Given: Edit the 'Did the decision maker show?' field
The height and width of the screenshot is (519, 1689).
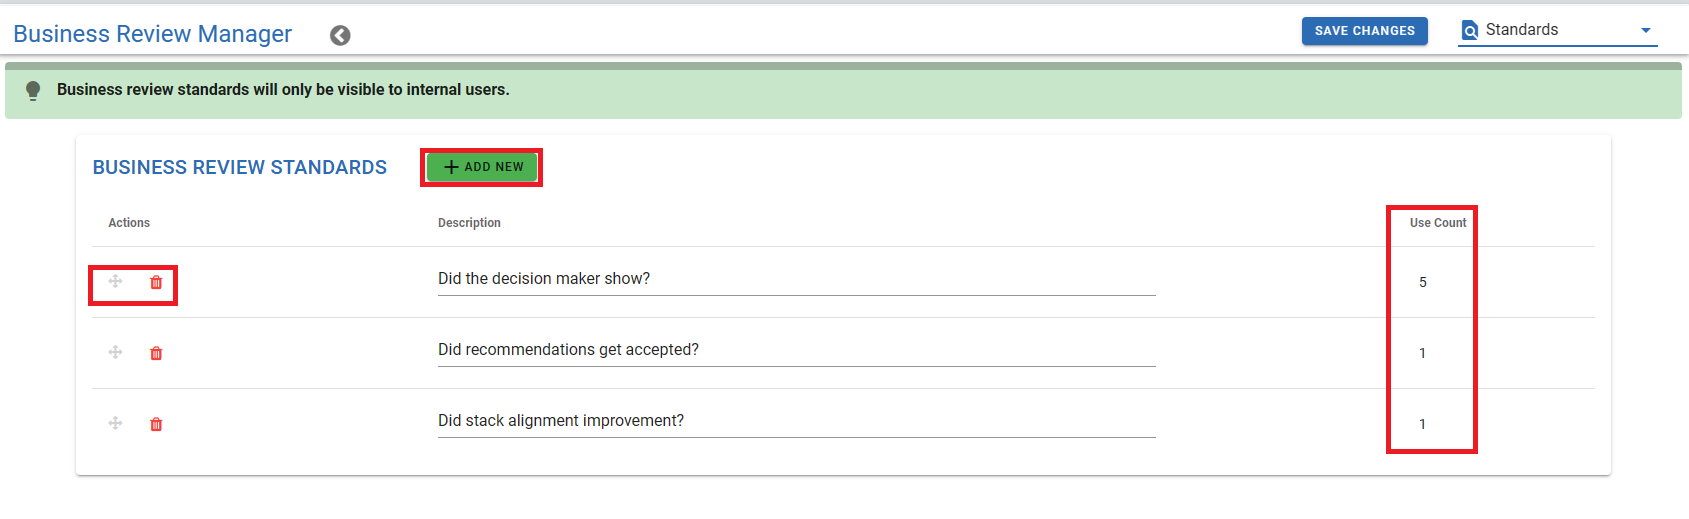Looking at the screenshot, I should (796, 279).
